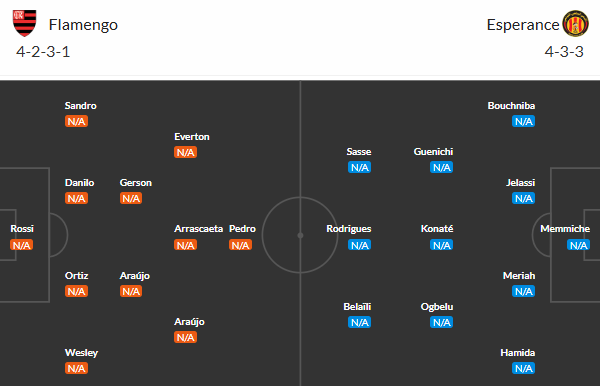
Task: Open the Flamengo team name link
Action: pos(83,25)
